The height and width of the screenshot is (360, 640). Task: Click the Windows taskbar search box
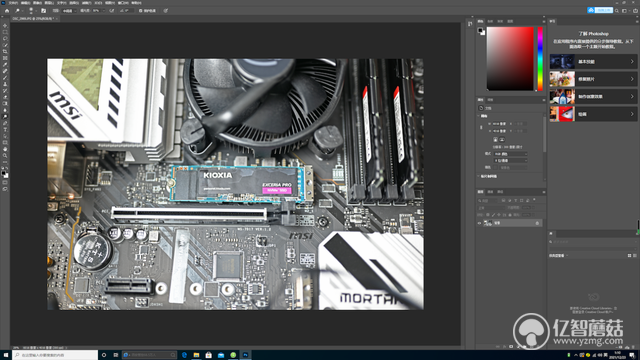[55, 355]
